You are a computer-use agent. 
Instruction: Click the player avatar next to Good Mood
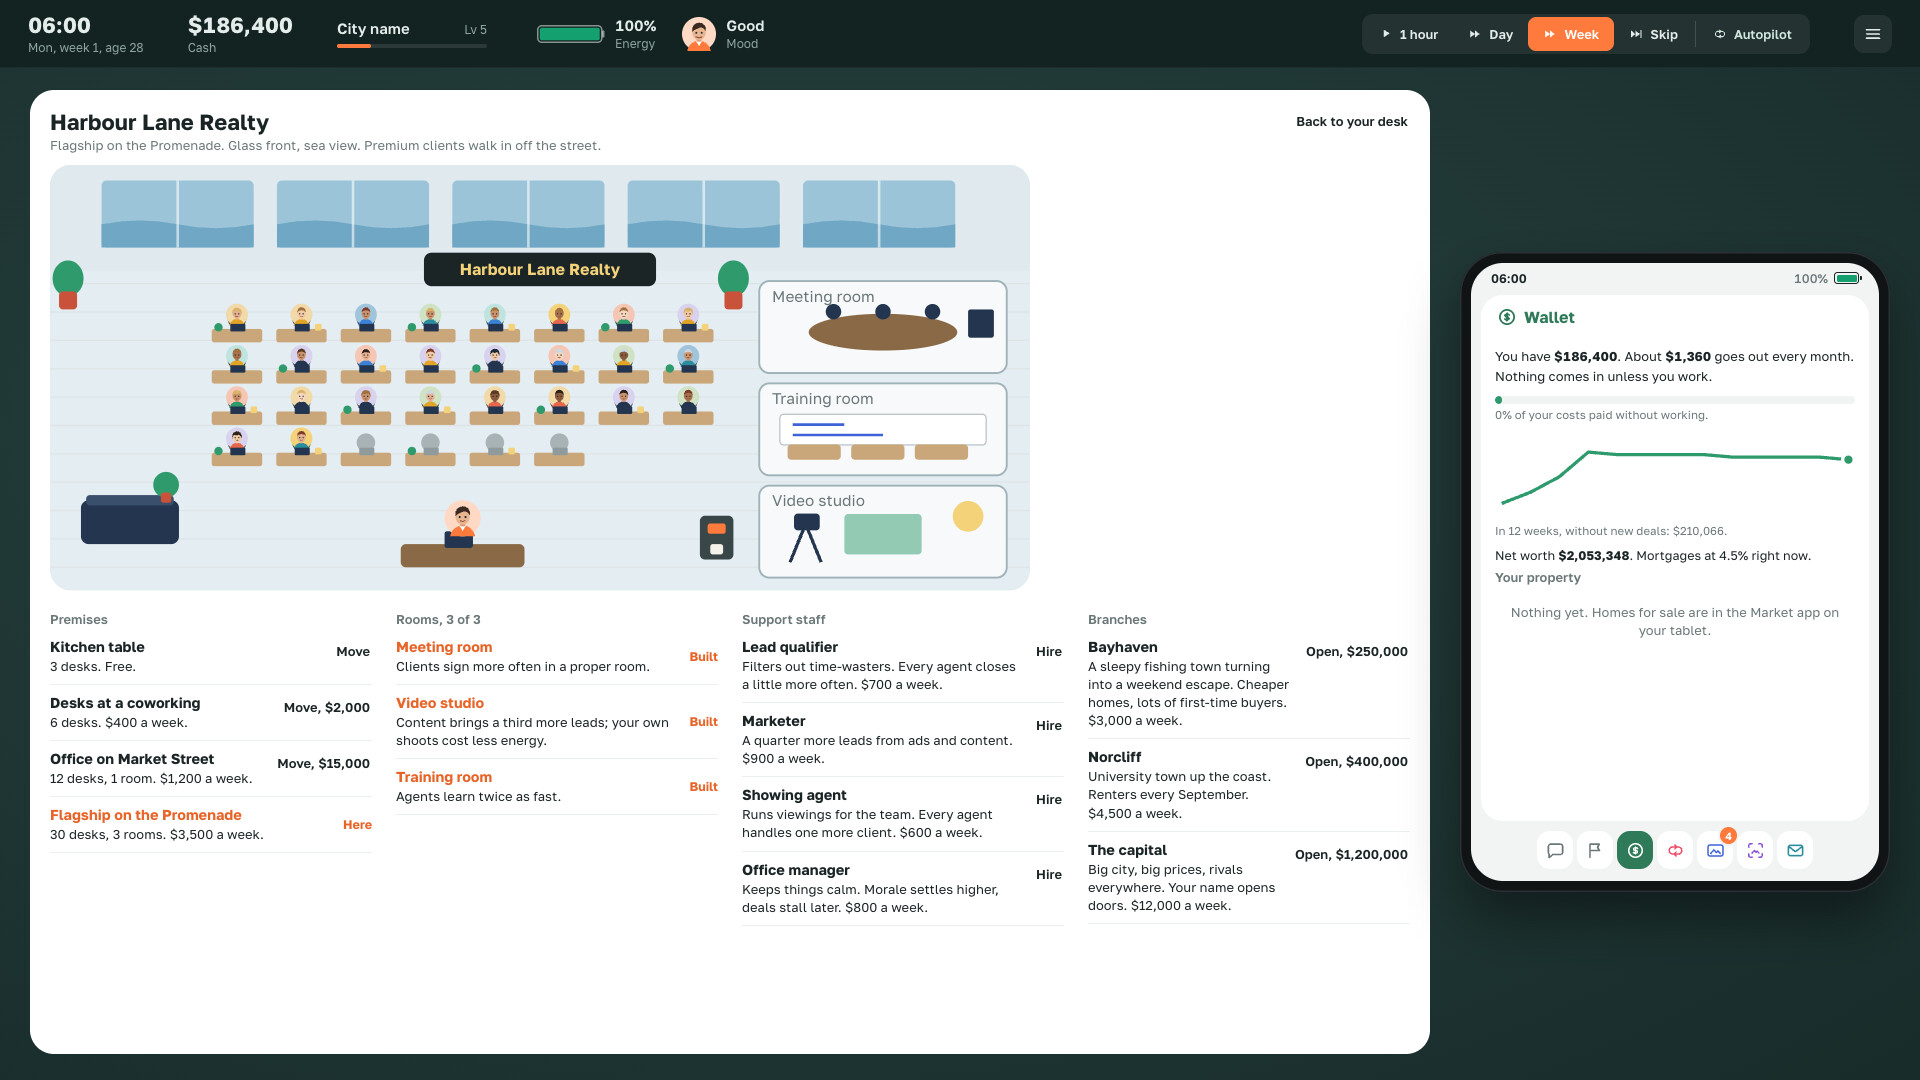coord(699,34)
